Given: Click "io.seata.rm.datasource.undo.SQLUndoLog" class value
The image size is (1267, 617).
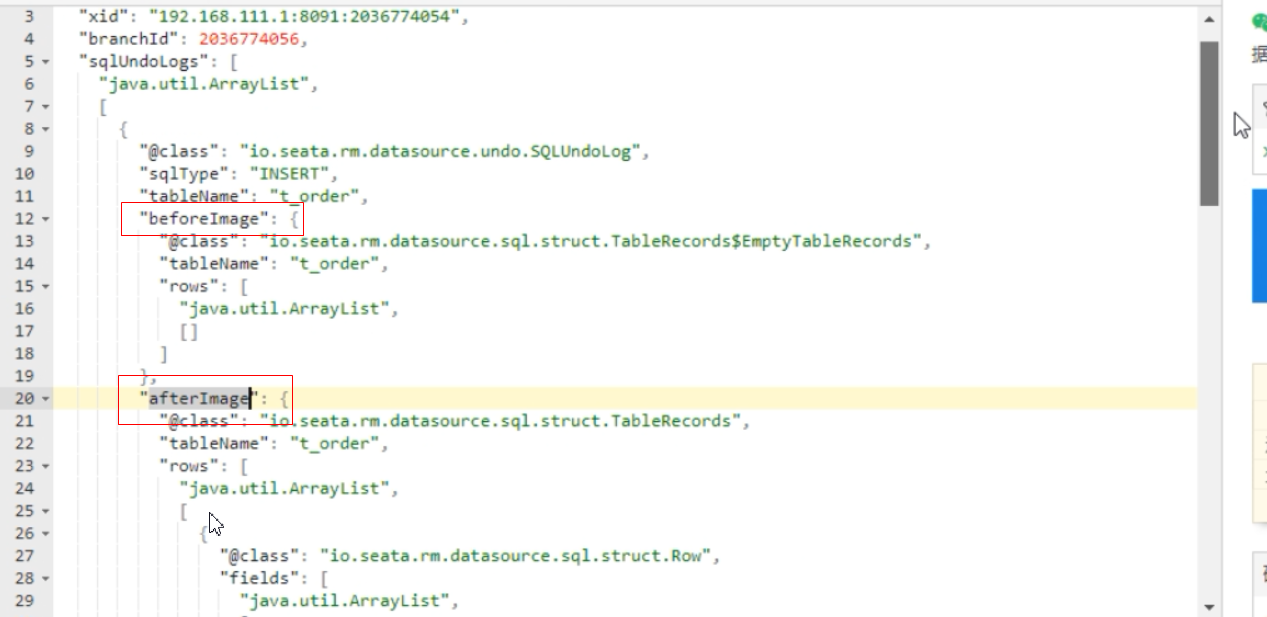Looking at the screenshot, I should point(445,152).
